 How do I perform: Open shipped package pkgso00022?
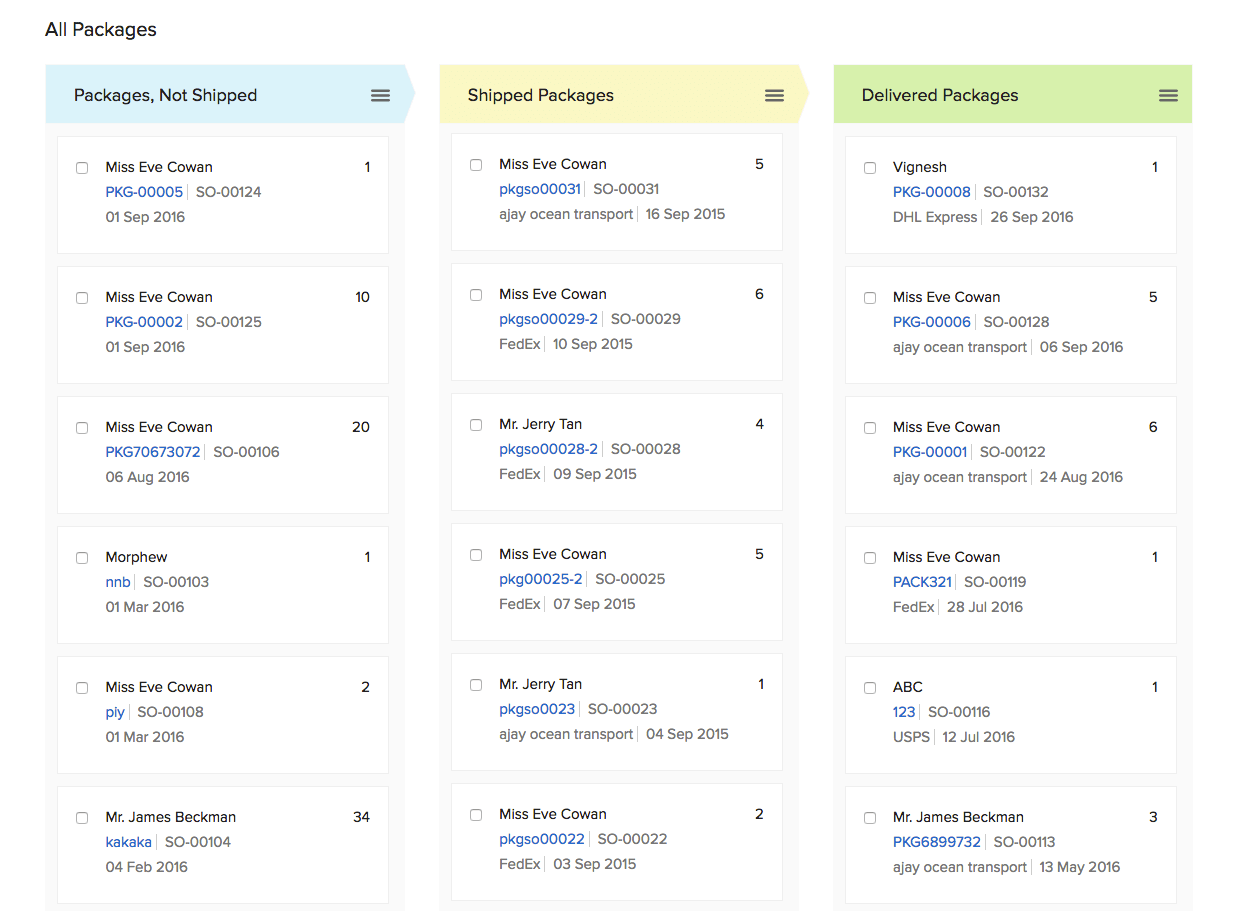(541, 838)
